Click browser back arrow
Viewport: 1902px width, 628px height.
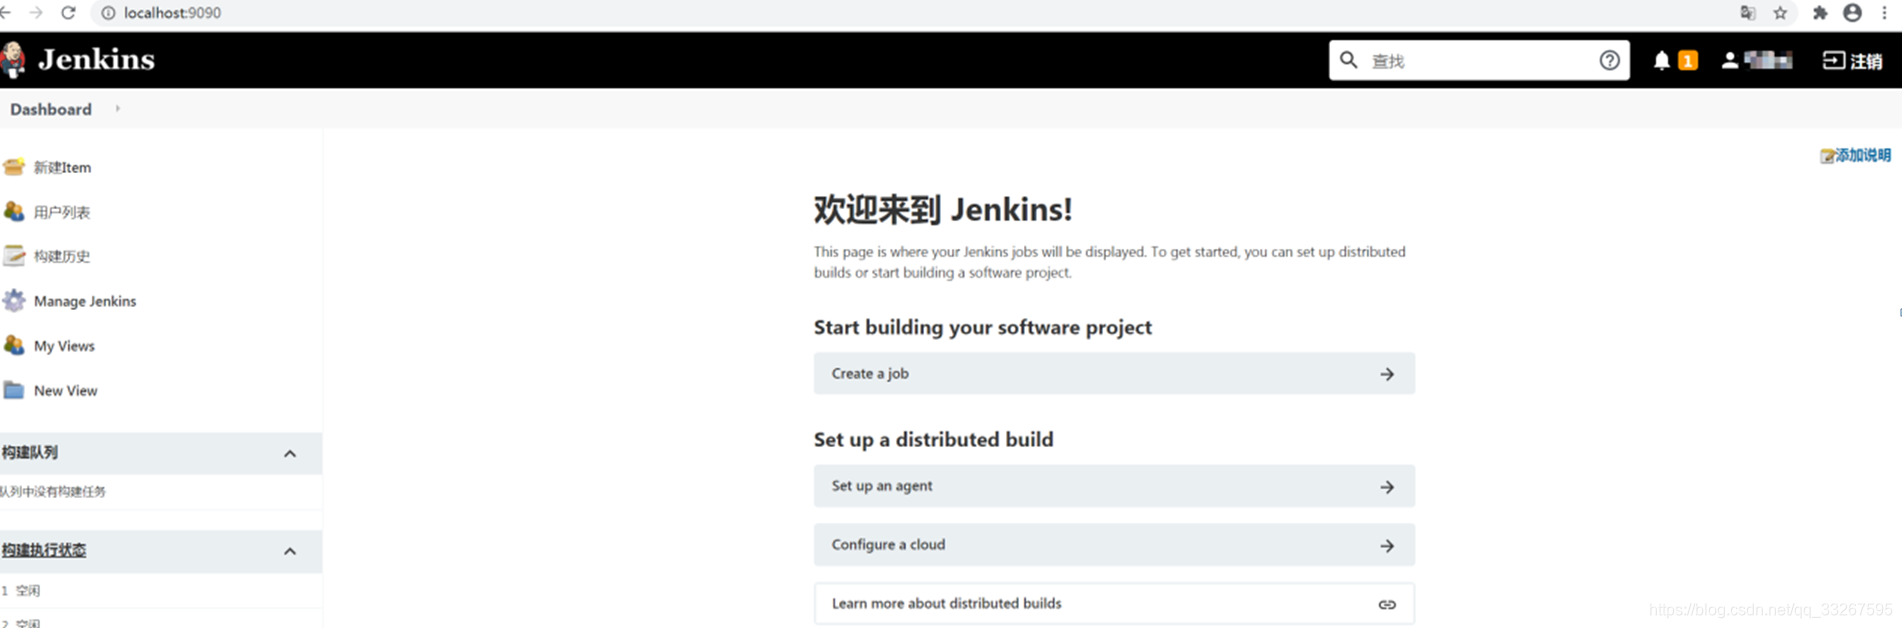tap(6, 13)
